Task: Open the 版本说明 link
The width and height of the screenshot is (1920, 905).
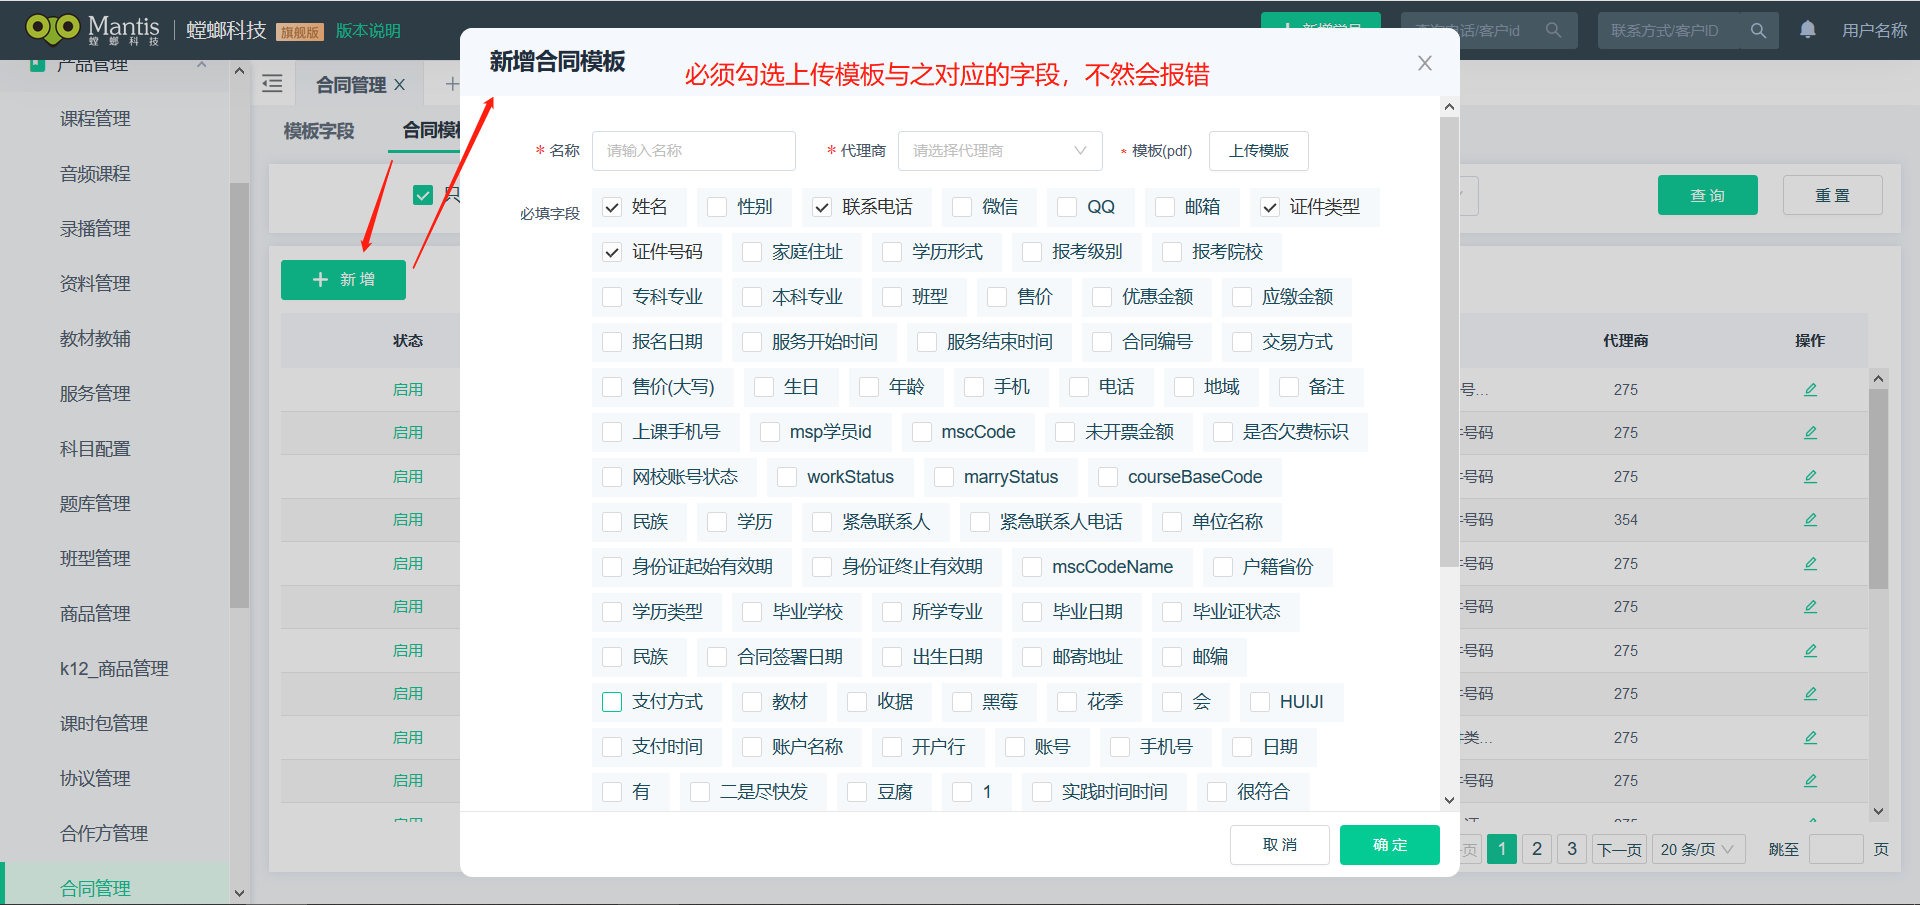Action: (x=368, y=31)
